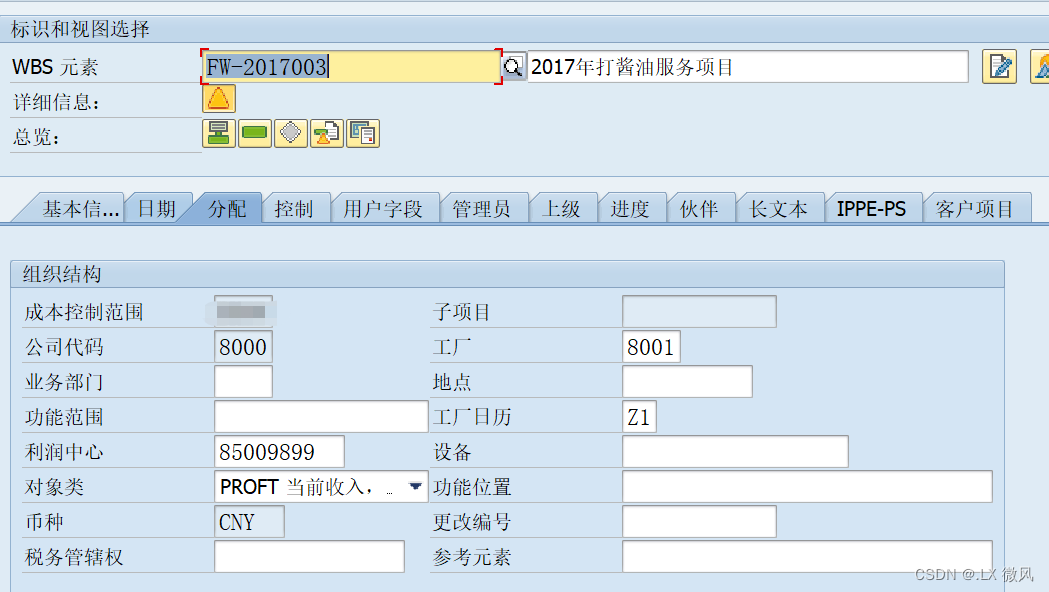The height and width of the screenshot is (592, 1049).
Task: Switch to the 控制 tab
Action: click(296, 207)
